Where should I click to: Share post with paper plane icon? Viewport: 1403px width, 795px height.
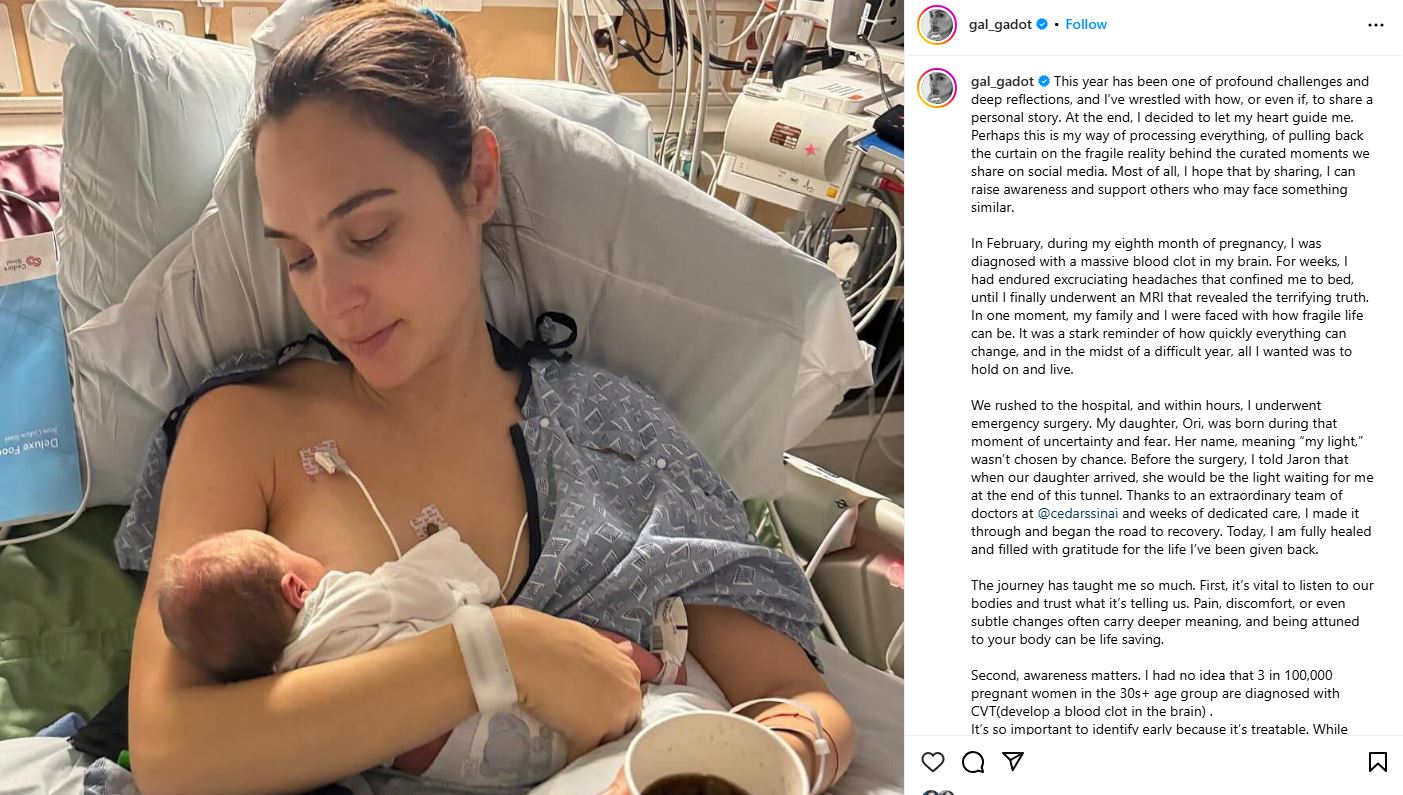point(1013,762)
